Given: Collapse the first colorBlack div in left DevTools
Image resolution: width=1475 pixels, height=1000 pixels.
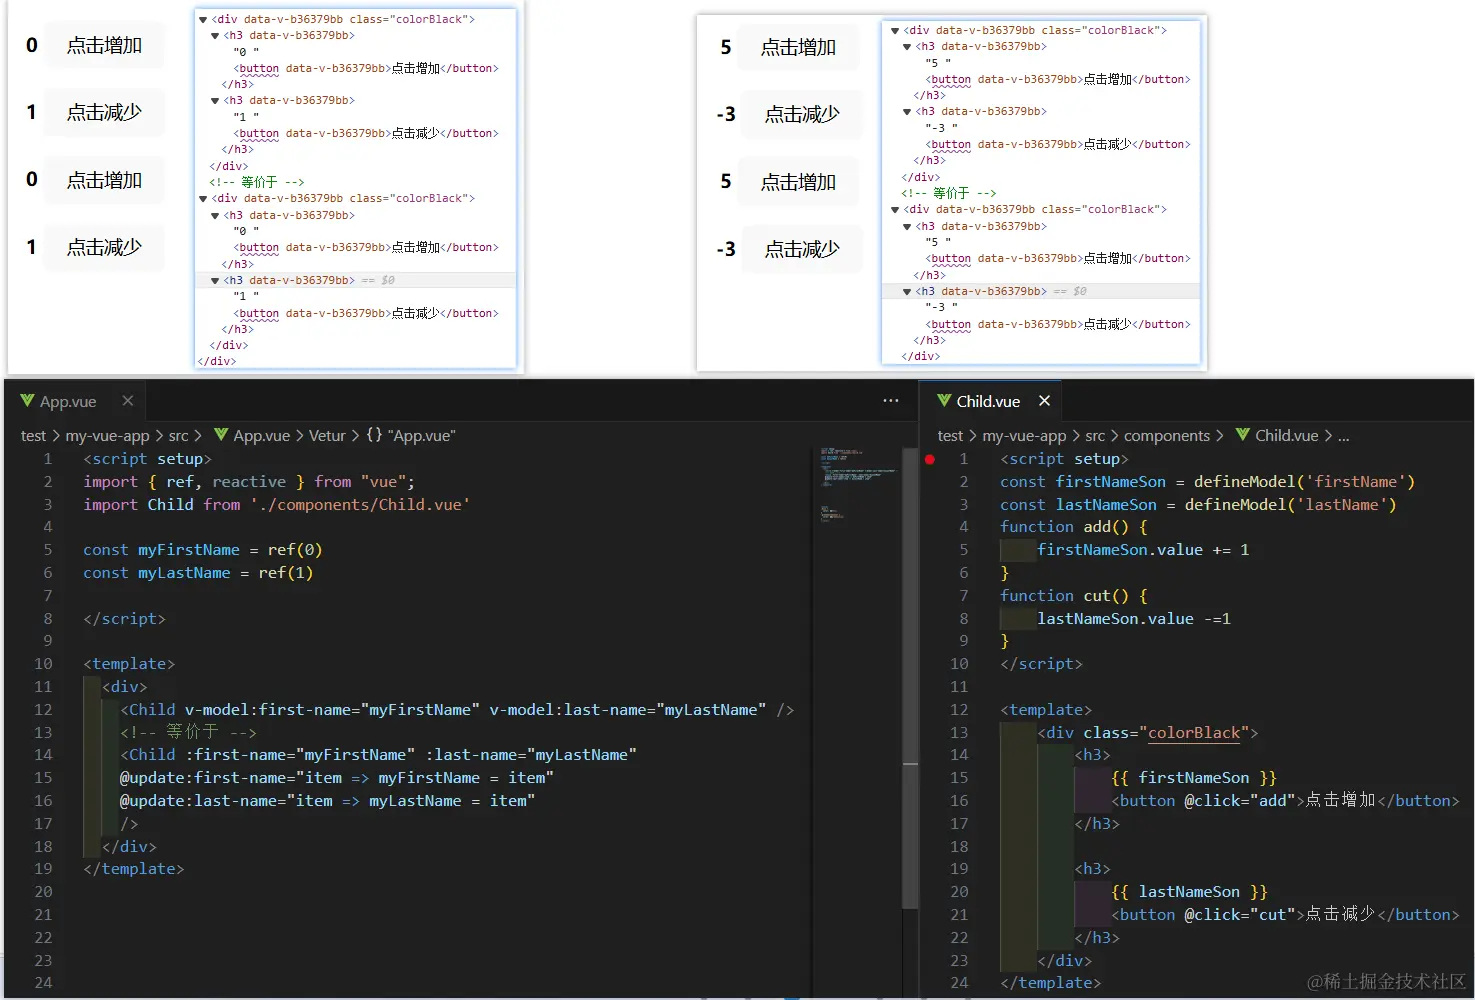Looking at the screenshot, I should coord(203,19).
